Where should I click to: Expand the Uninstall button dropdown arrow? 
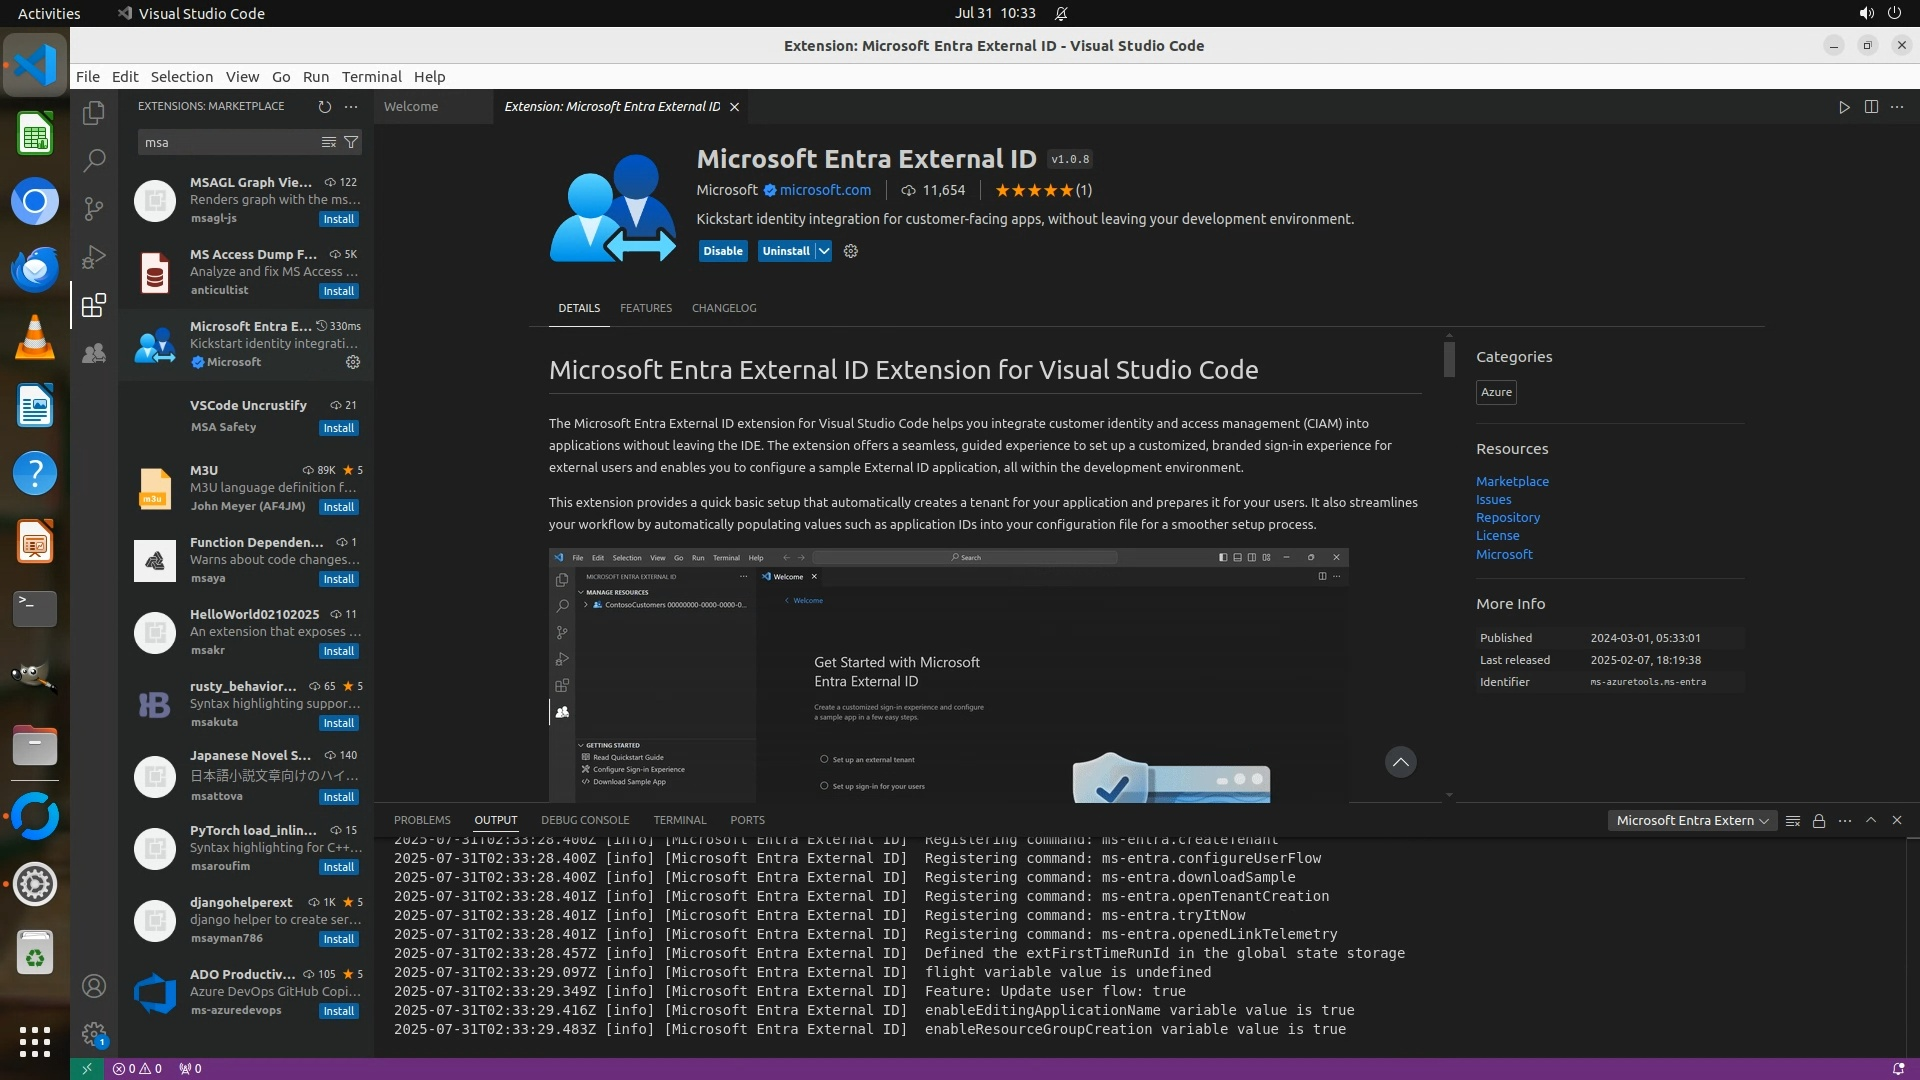pos(824,251)
